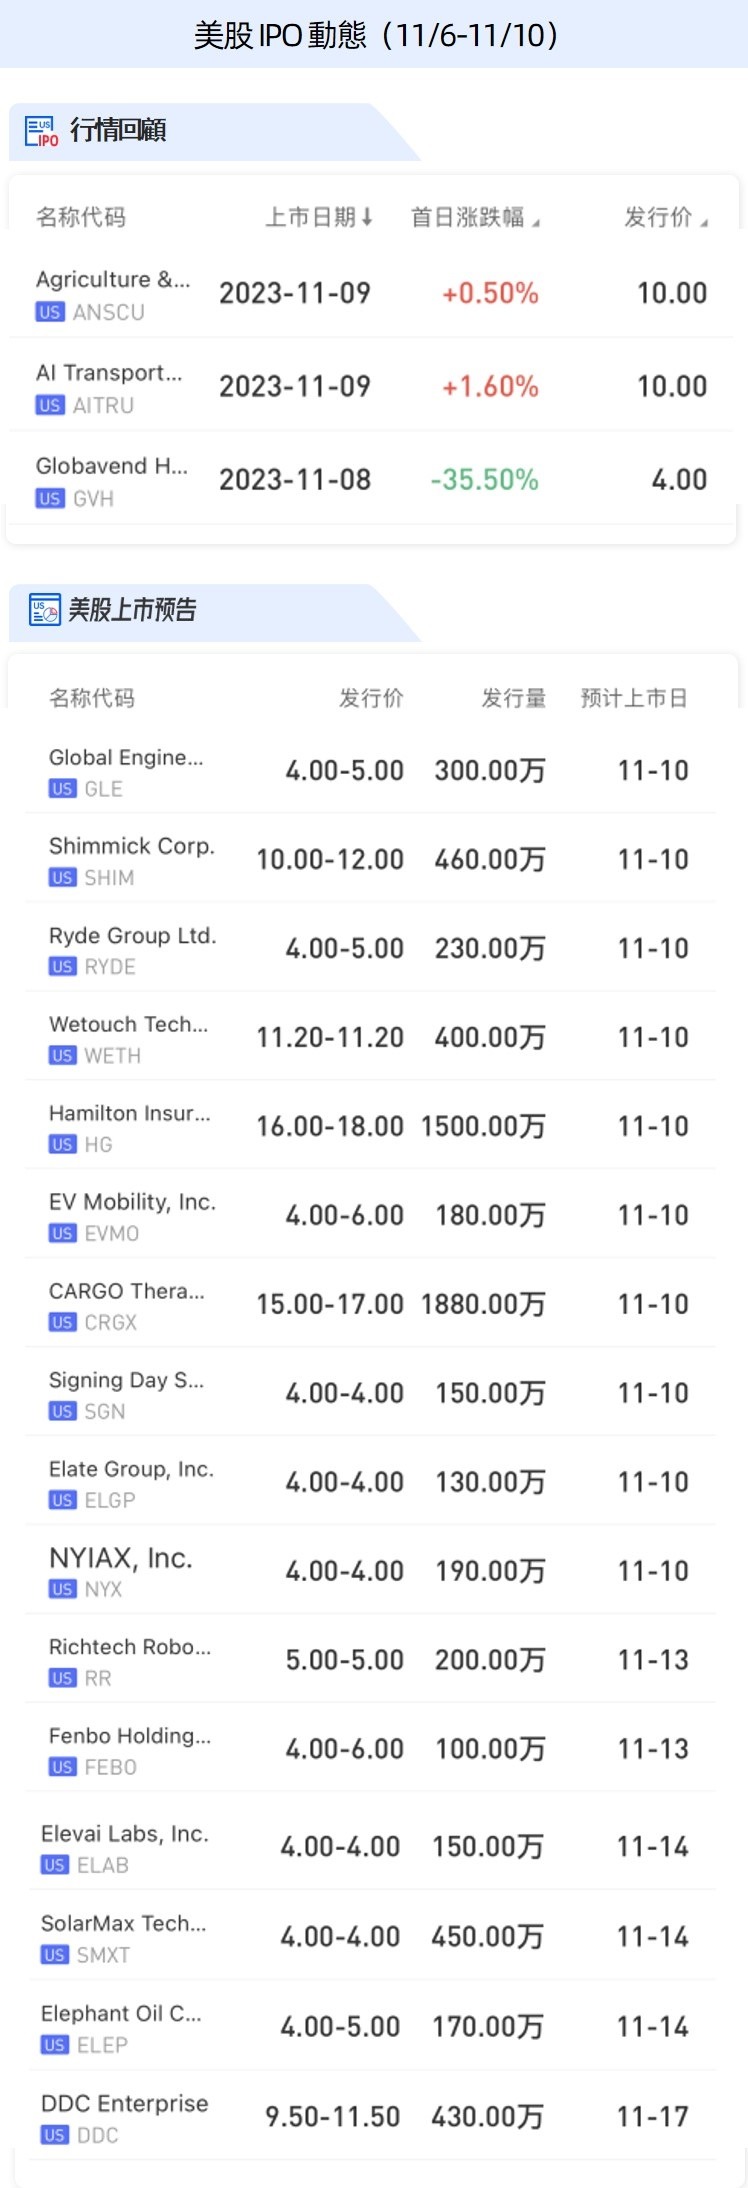Click the US badge next to ELAB
This screenshot has height=2188, width=748.
(x=54, y=1865)
